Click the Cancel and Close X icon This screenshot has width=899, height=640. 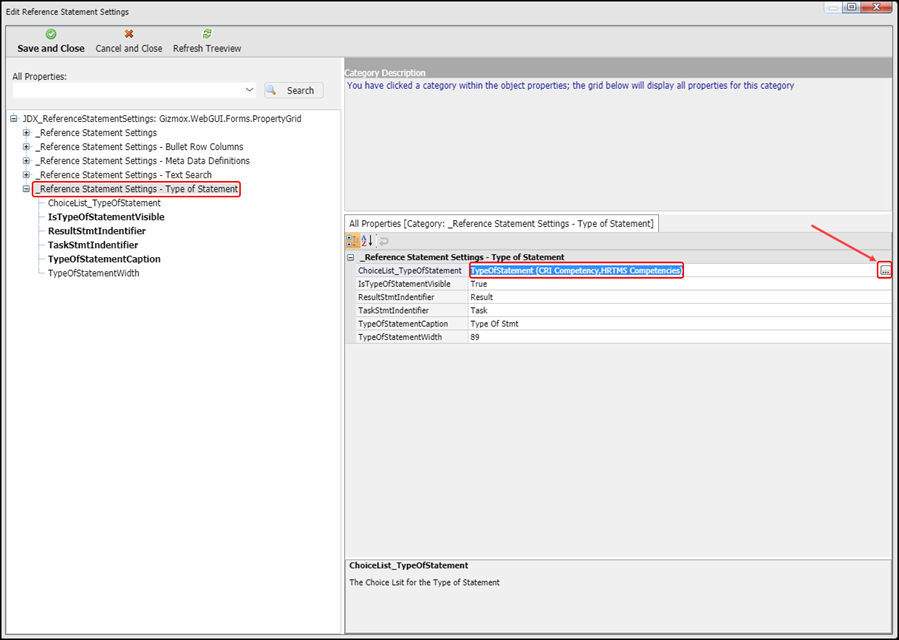[128, 34]
